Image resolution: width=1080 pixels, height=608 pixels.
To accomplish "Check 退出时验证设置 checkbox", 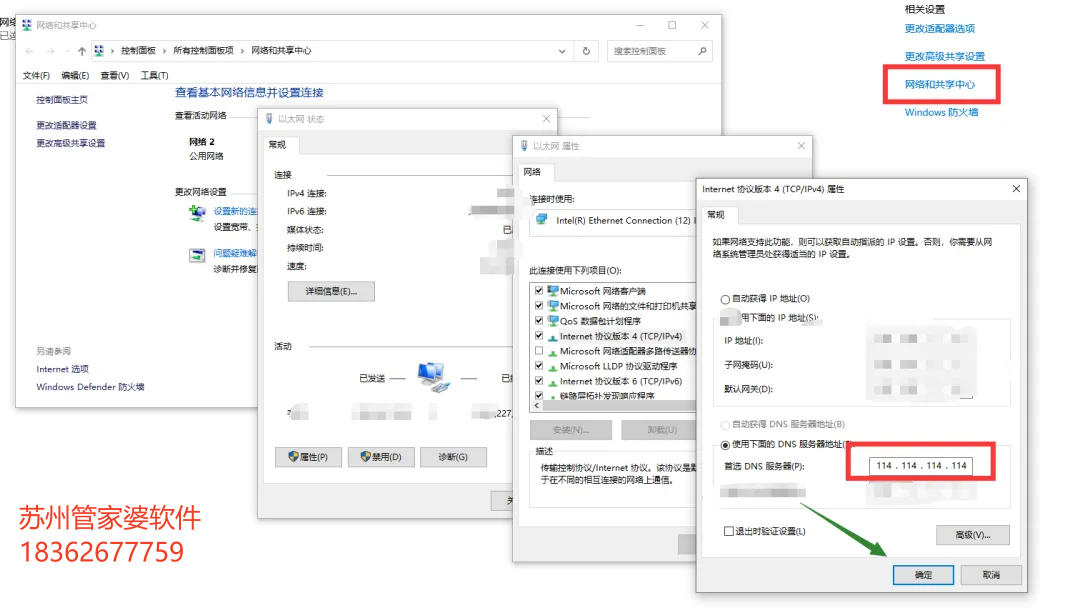I will tap(728, 531).
